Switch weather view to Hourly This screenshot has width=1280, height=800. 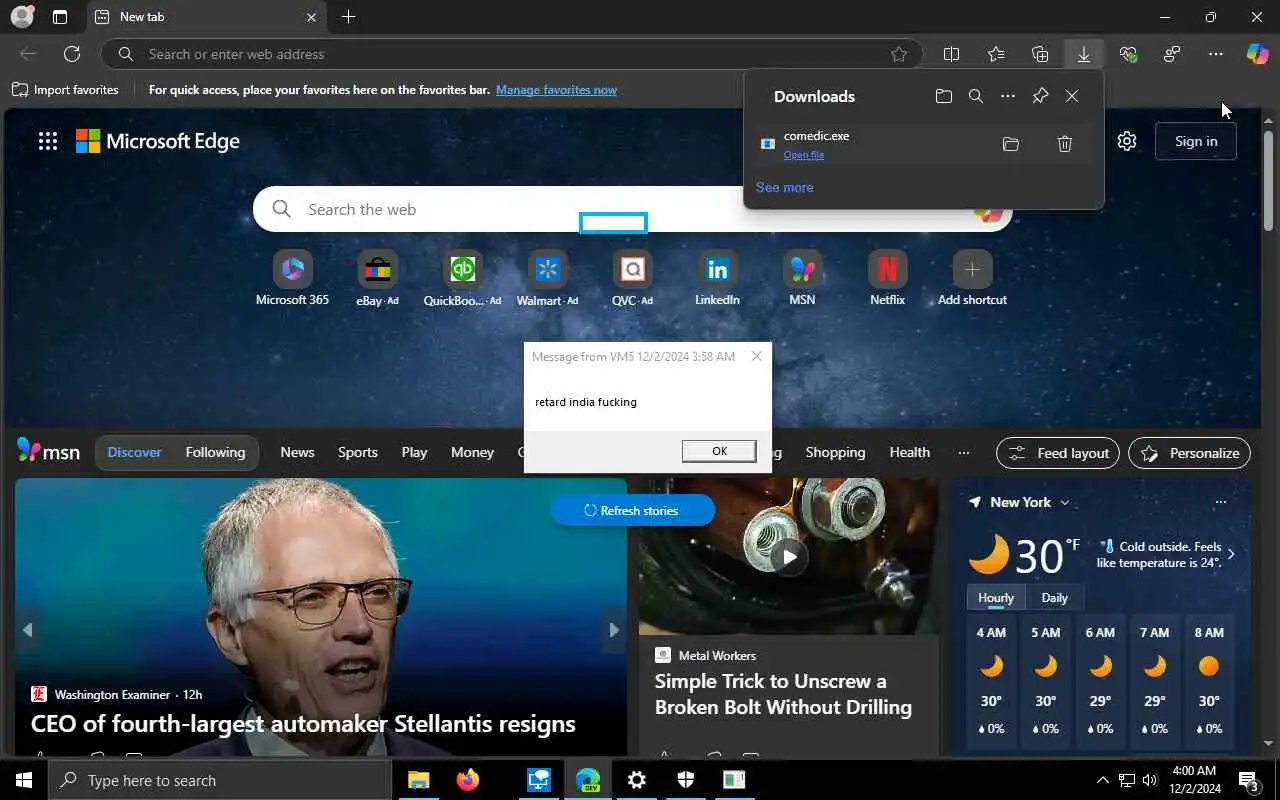pyautogui.click(x=995, y=598)
